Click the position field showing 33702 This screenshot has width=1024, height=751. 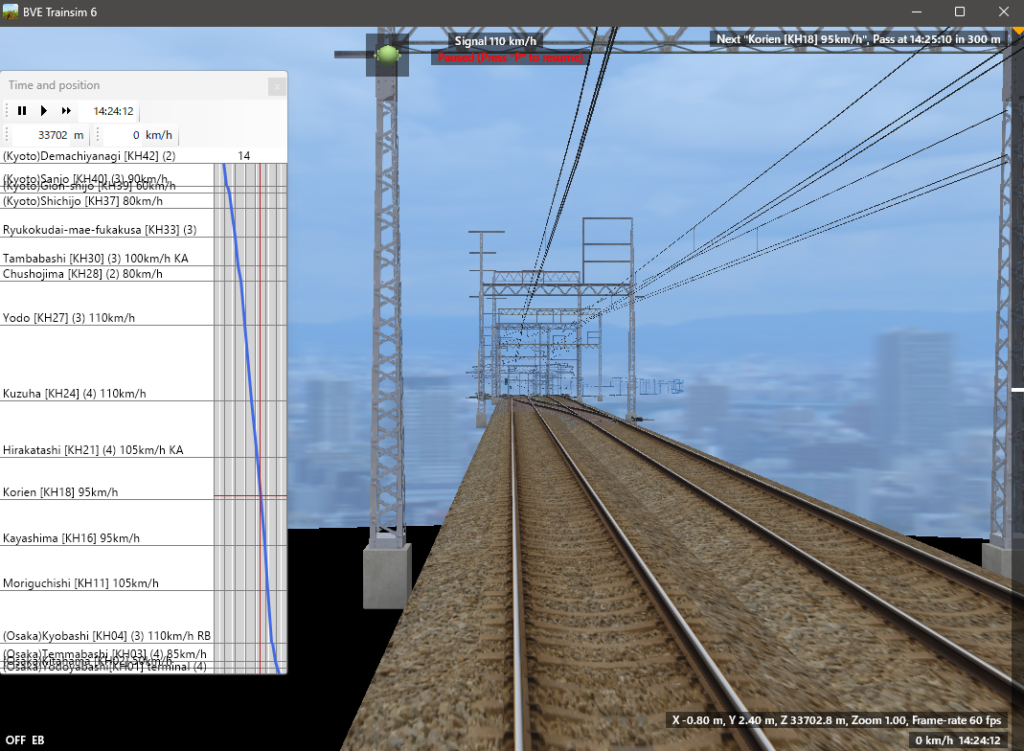(x=52, y=135)
